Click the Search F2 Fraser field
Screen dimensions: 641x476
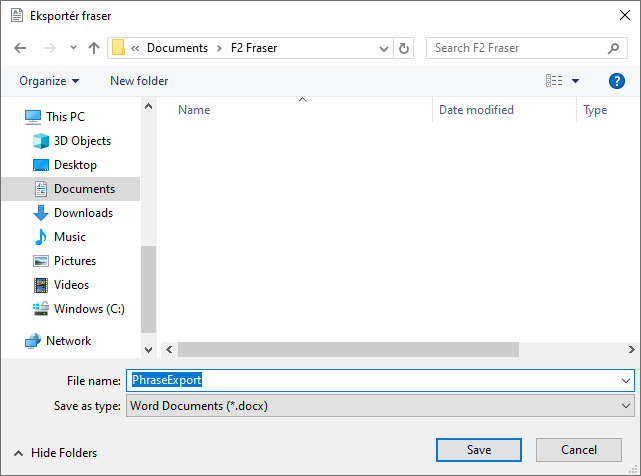click(x=517, y=48)
